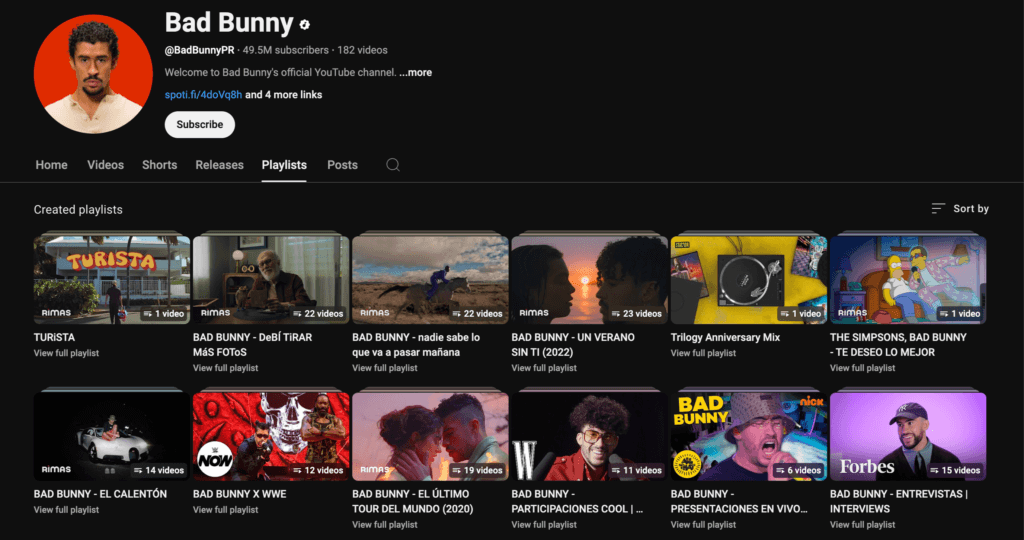Viewport: 1024px width, 540px height.
Task: Click the Sort by lines icon
Action: pyautogui.click(x=938, y=209)
